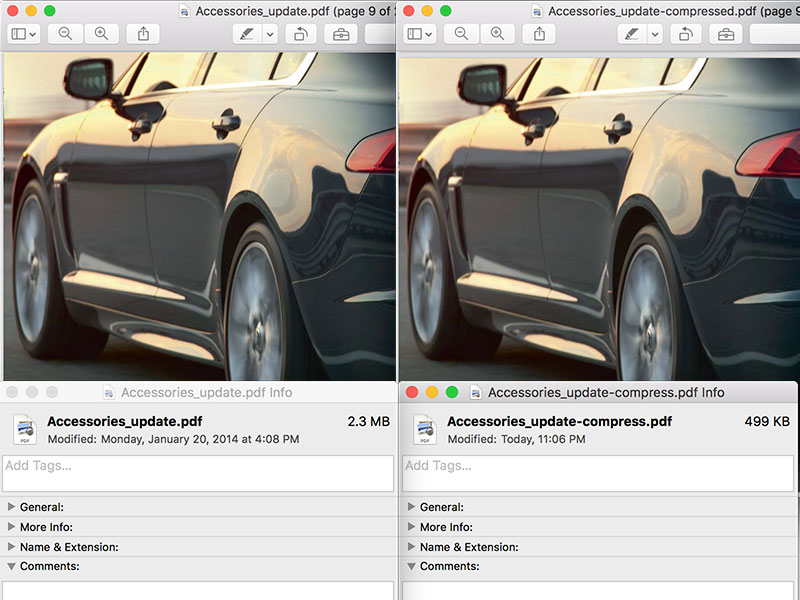
Task: Expand Name & Extension in Accessories_update-compress.pdf Info
Action: tap(411, 546)
